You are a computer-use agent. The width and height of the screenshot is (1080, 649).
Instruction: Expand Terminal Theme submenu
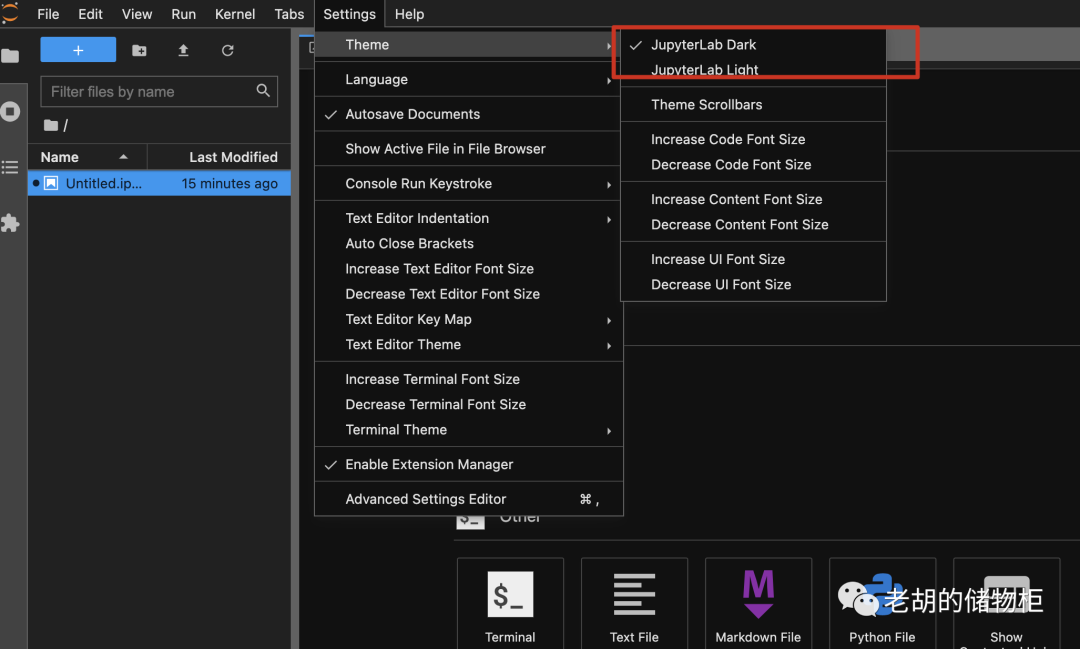coord(468,430)
